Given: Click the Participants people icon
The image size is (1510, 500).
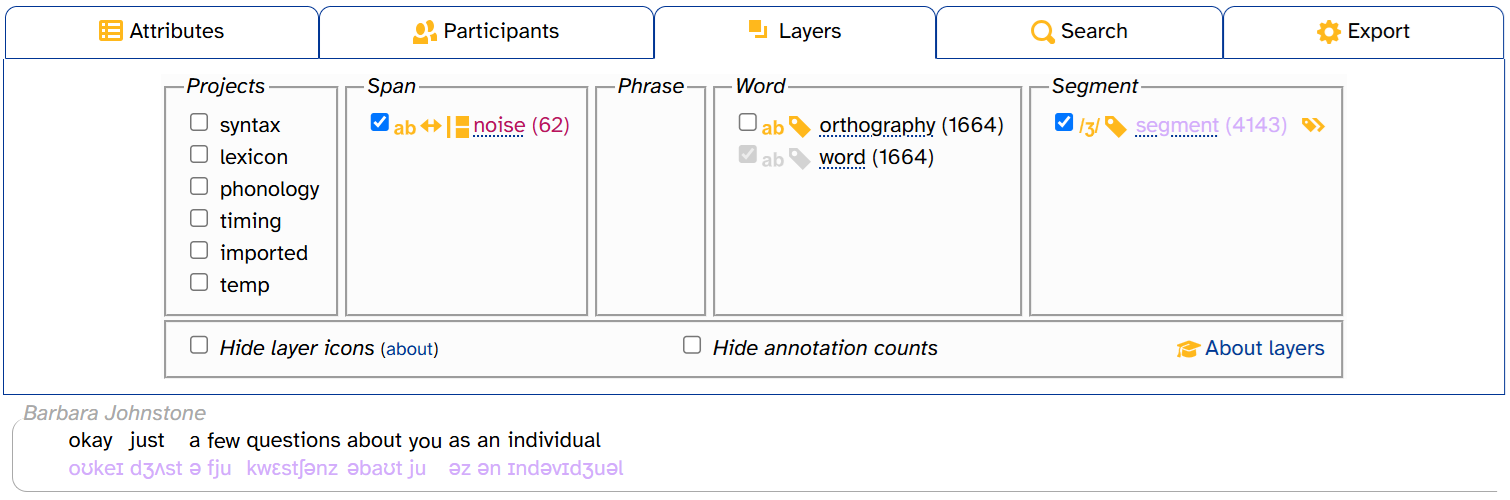Looking at the screenshot, I should coord(425,32).
